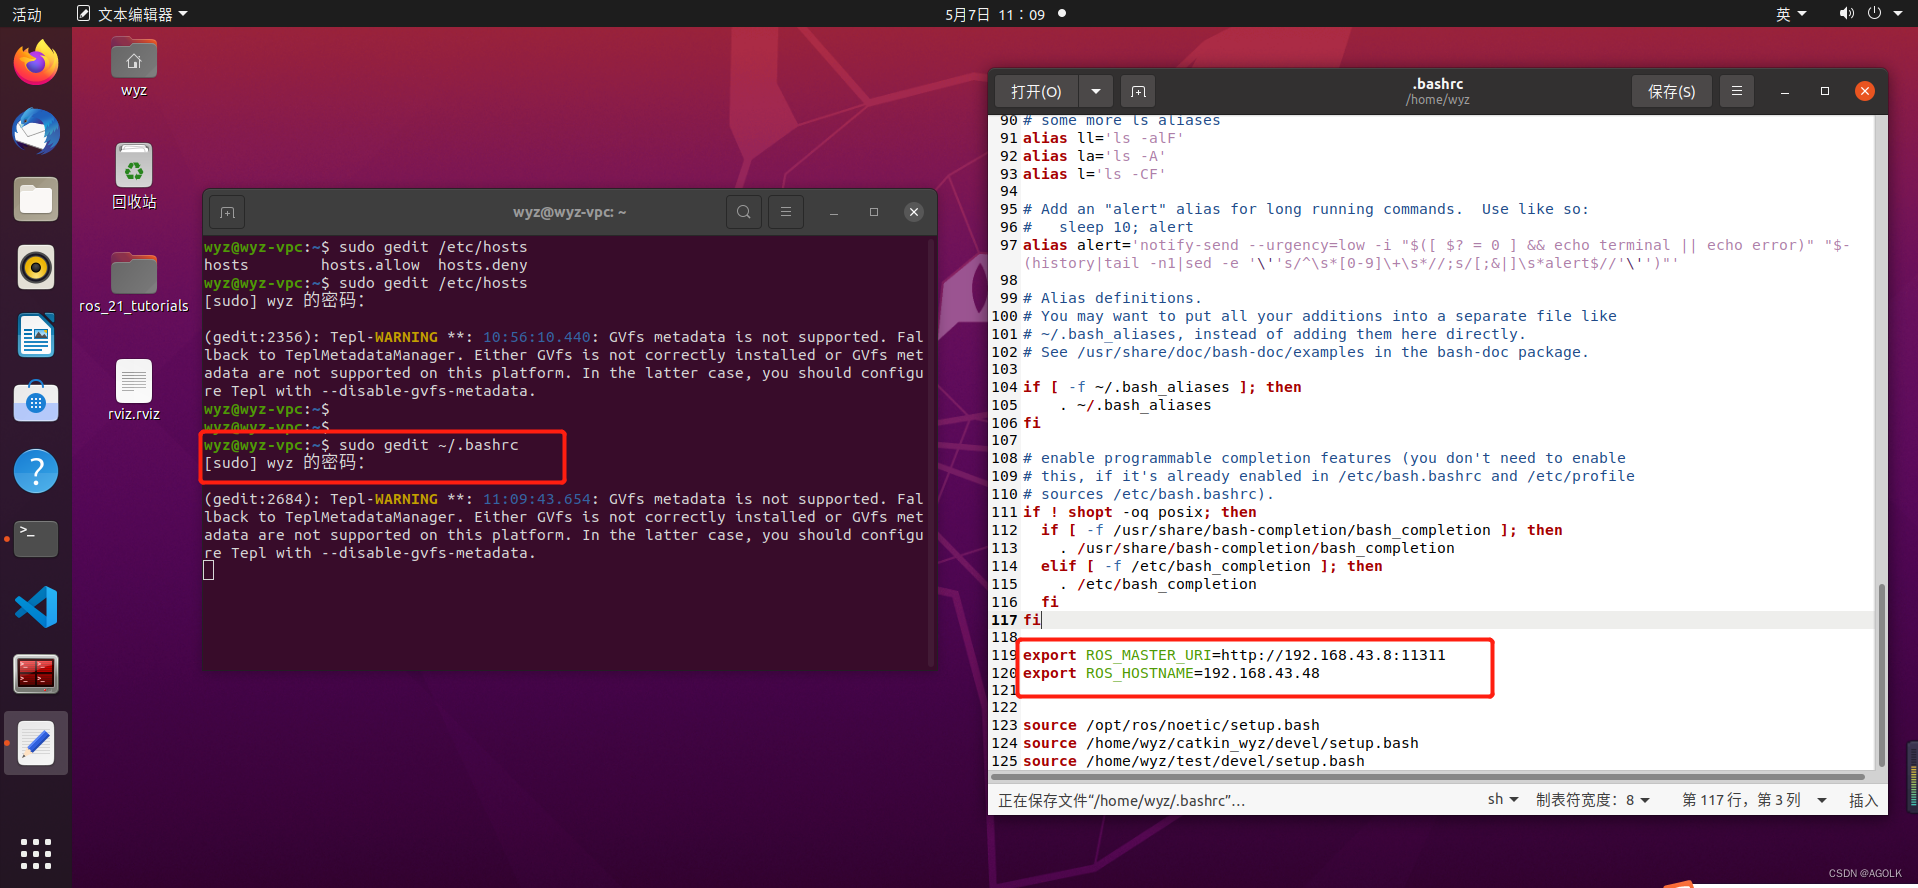Screen dimensions: 1918x888
Task: Click the saving status message in gedit
Action: pyautogui.click(x=1121, y=800)
